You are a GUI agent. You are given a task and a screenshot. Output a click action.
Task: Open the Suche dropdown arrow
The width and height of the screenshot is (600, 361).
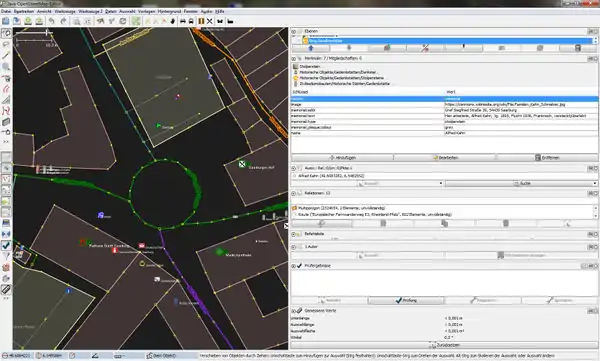point(595,184)
